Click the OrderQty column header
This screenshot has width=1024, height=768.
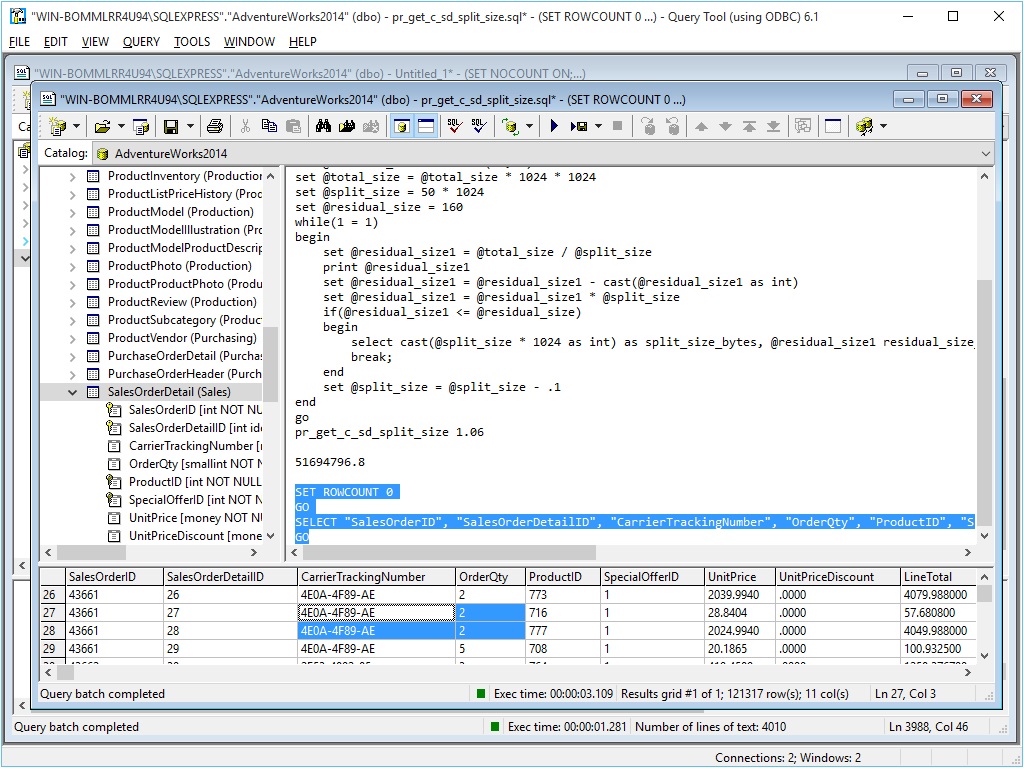(490, 577)
